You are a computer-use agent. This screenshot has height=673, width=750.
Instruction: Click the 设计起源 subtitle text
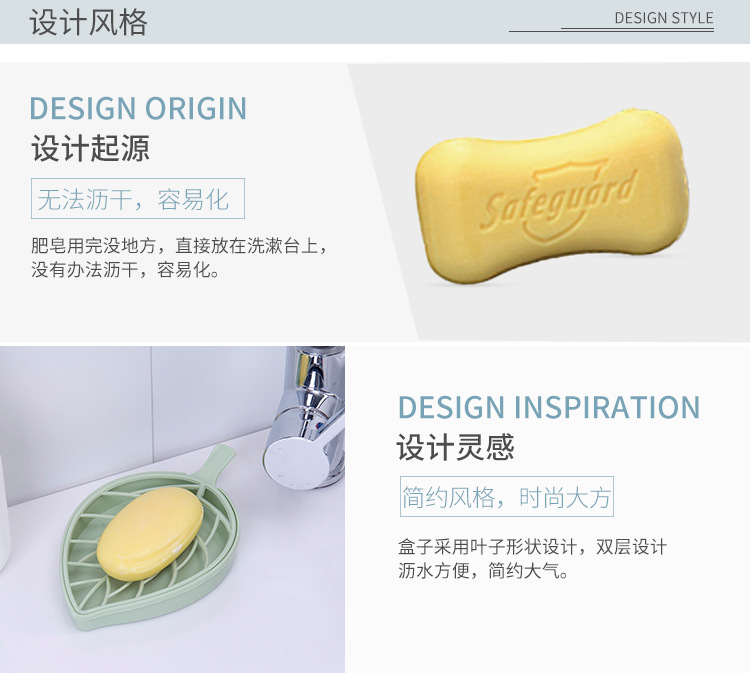coord(90,148)
